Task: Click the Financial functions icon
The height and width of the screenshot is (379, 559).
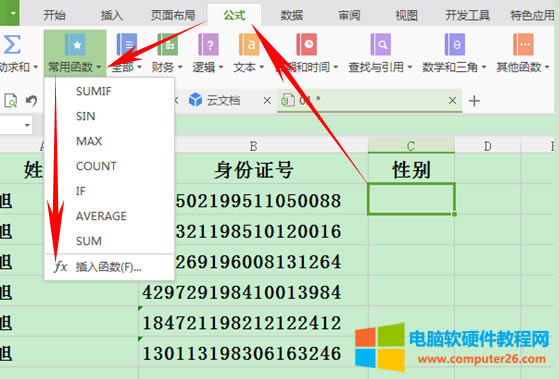Action: (167, 45)
